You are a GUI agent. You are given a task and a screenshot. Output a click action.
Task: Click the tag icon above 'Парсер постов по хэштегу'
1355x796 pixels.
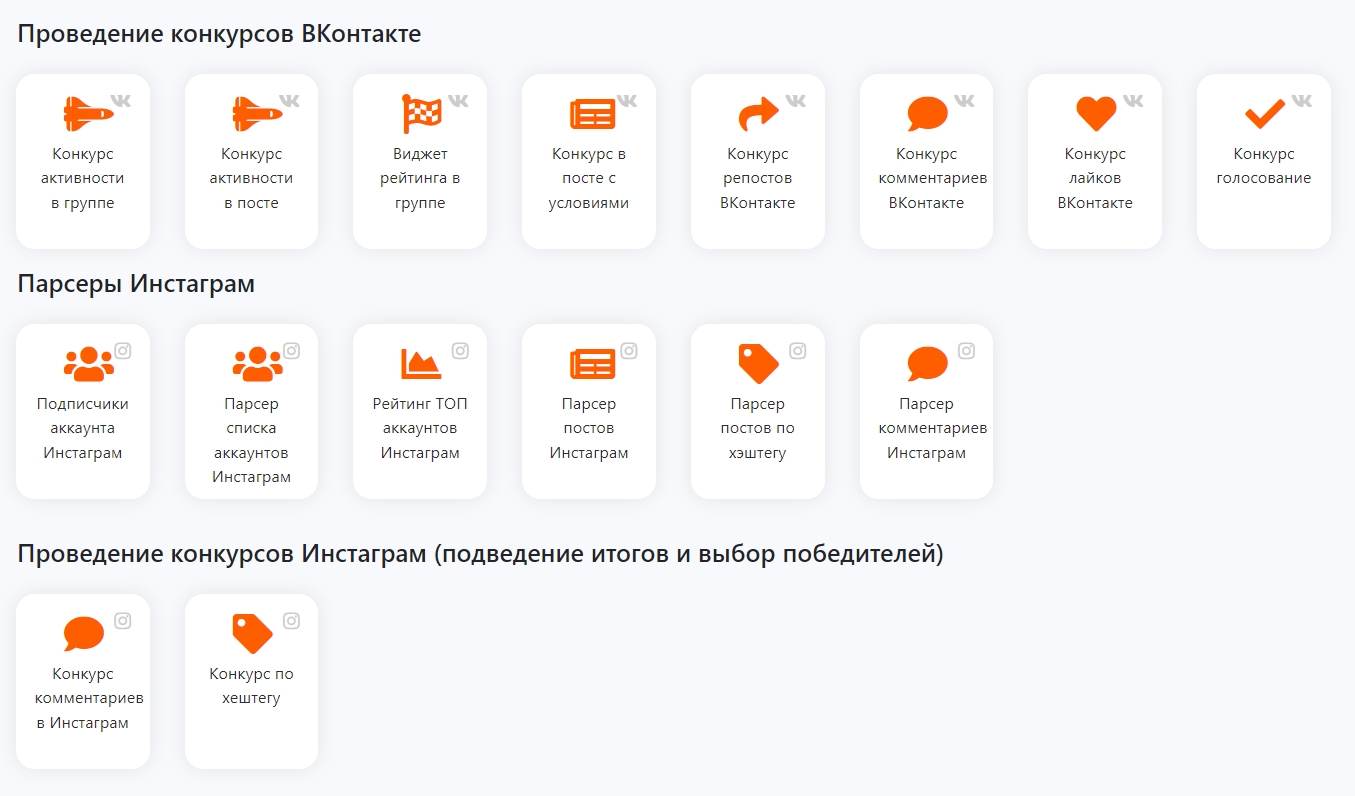758,364
